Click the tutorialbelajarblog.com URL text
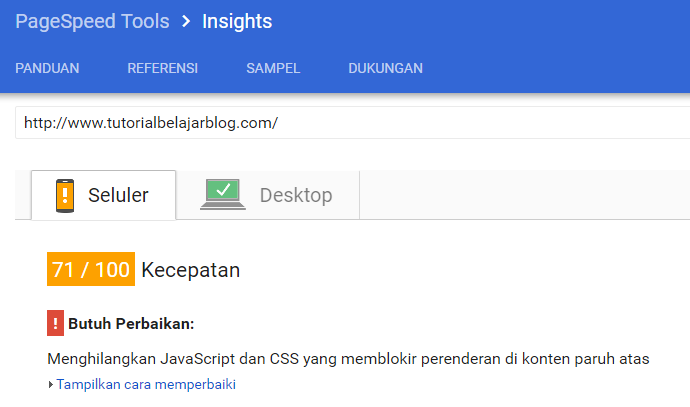The image size is (690, 407). (x=150, y=123)
